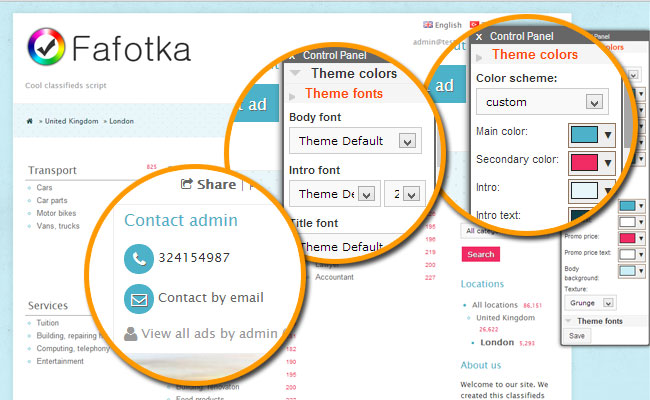Pick the Main color blue swatch

tap(584, 135)
